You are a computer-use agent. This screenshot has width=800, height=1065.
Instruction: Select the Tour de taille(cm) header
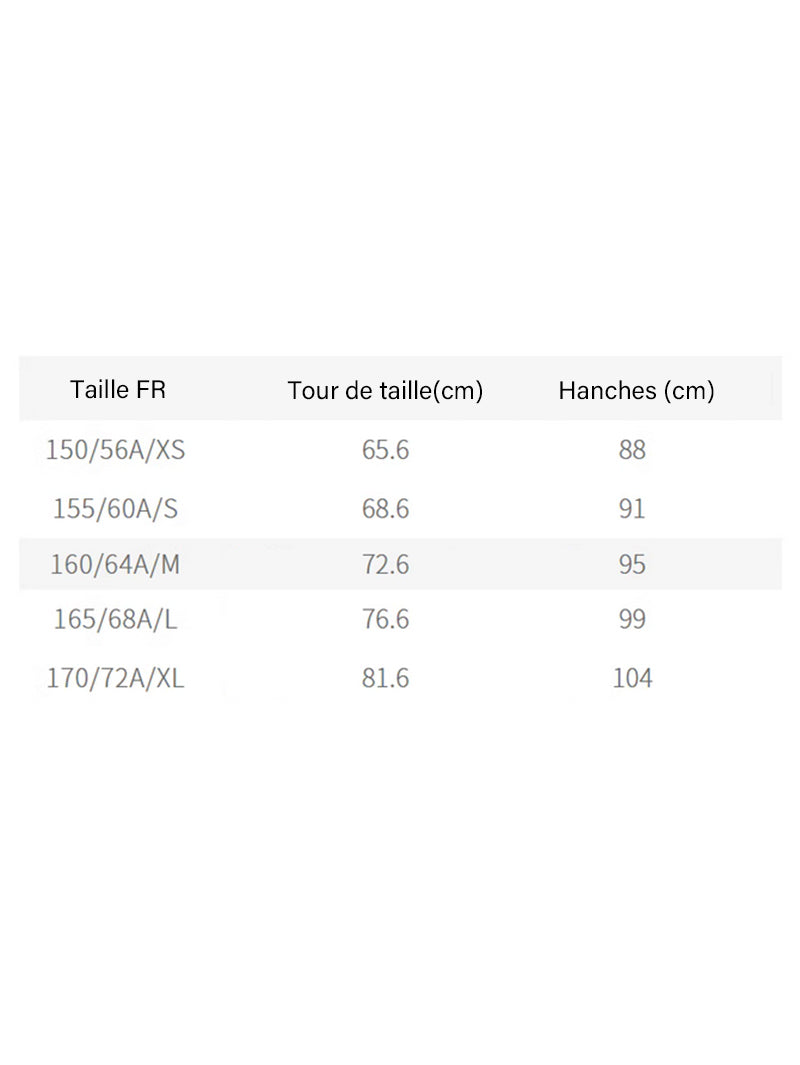point(385,391)
